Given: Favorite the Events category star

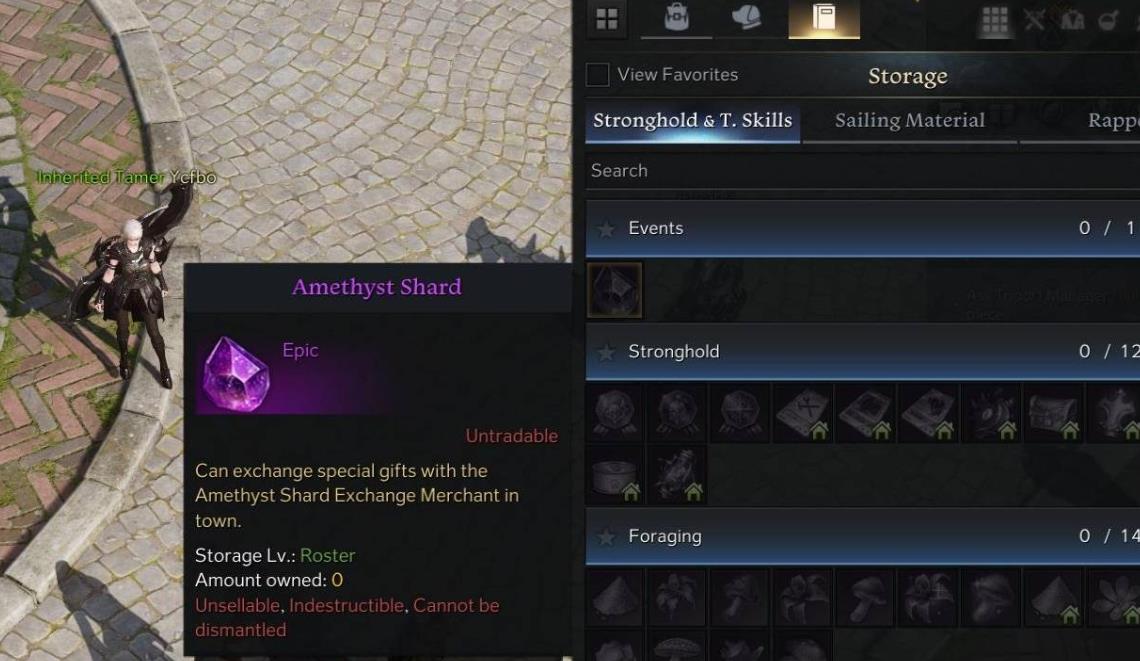Looking at the screenshot, I should 606,229.
